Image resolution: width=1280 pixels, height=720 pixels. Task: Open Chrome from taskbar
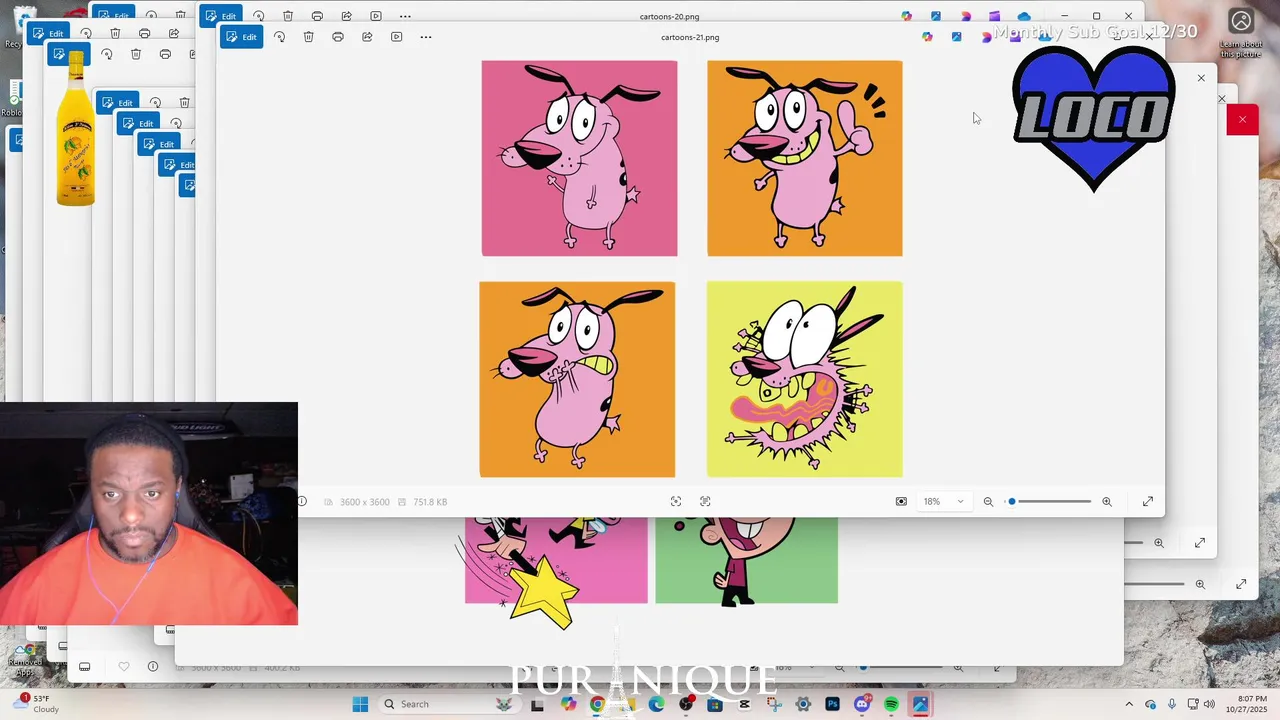[x=597, y=704]
